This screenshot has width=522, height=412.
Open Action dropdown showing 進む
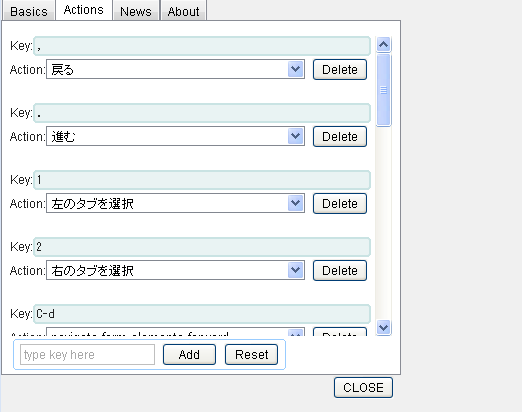click(175, 136)
